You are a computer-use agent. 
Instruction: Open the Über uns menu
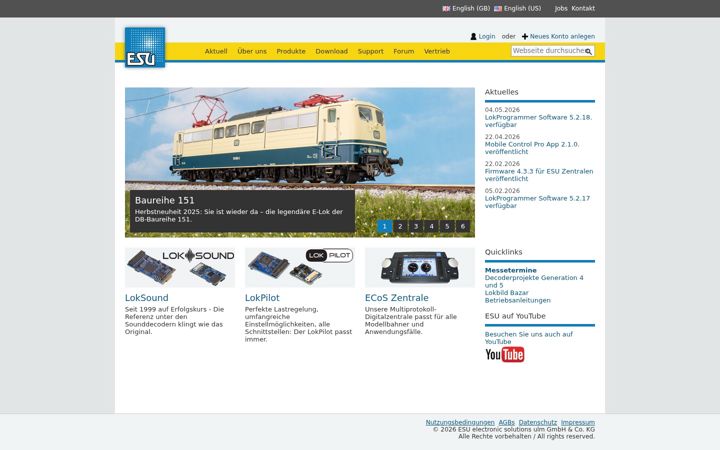(252, 51)
